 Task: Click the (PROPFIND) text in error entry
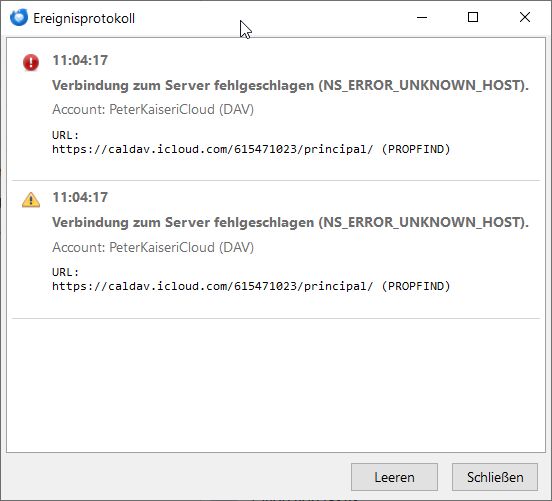(416, 149)
